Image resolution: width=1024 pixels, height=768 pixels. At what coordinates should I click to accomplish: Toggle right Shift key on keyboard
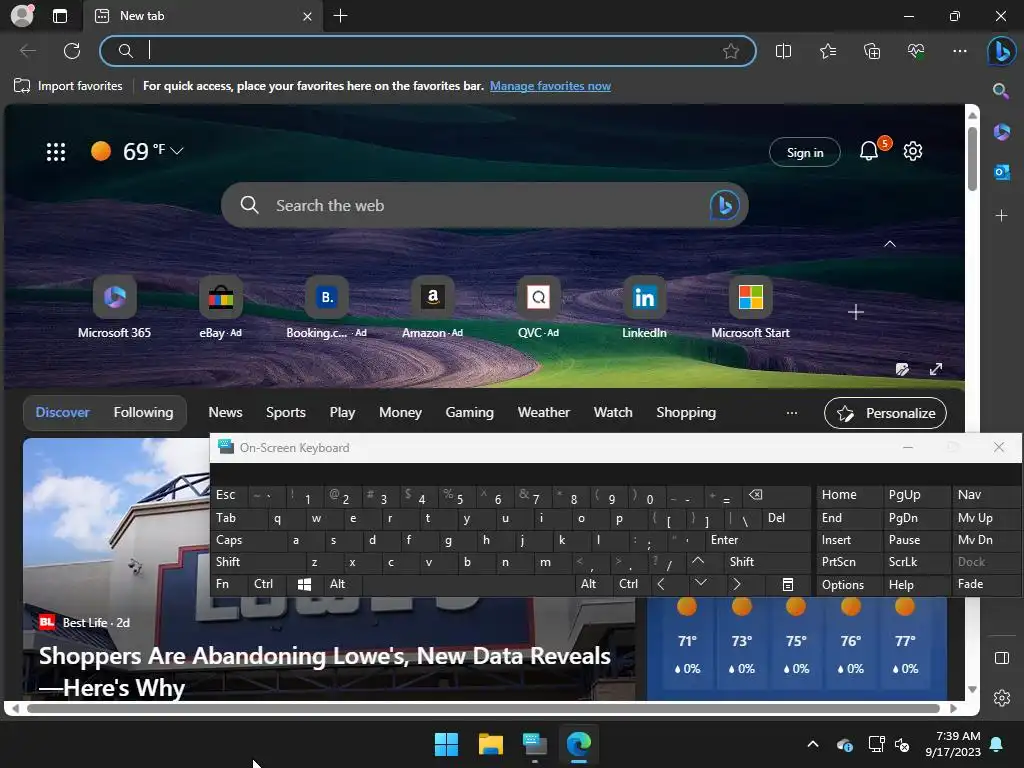pos(767,562)
